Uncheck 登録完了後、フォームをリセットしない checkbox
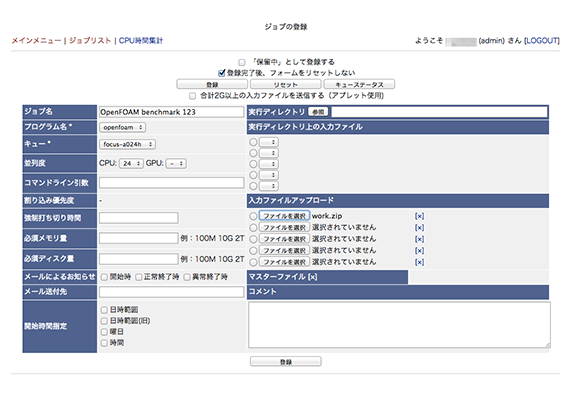This screenshot has height=396, width=570. (x=221, y=73)
